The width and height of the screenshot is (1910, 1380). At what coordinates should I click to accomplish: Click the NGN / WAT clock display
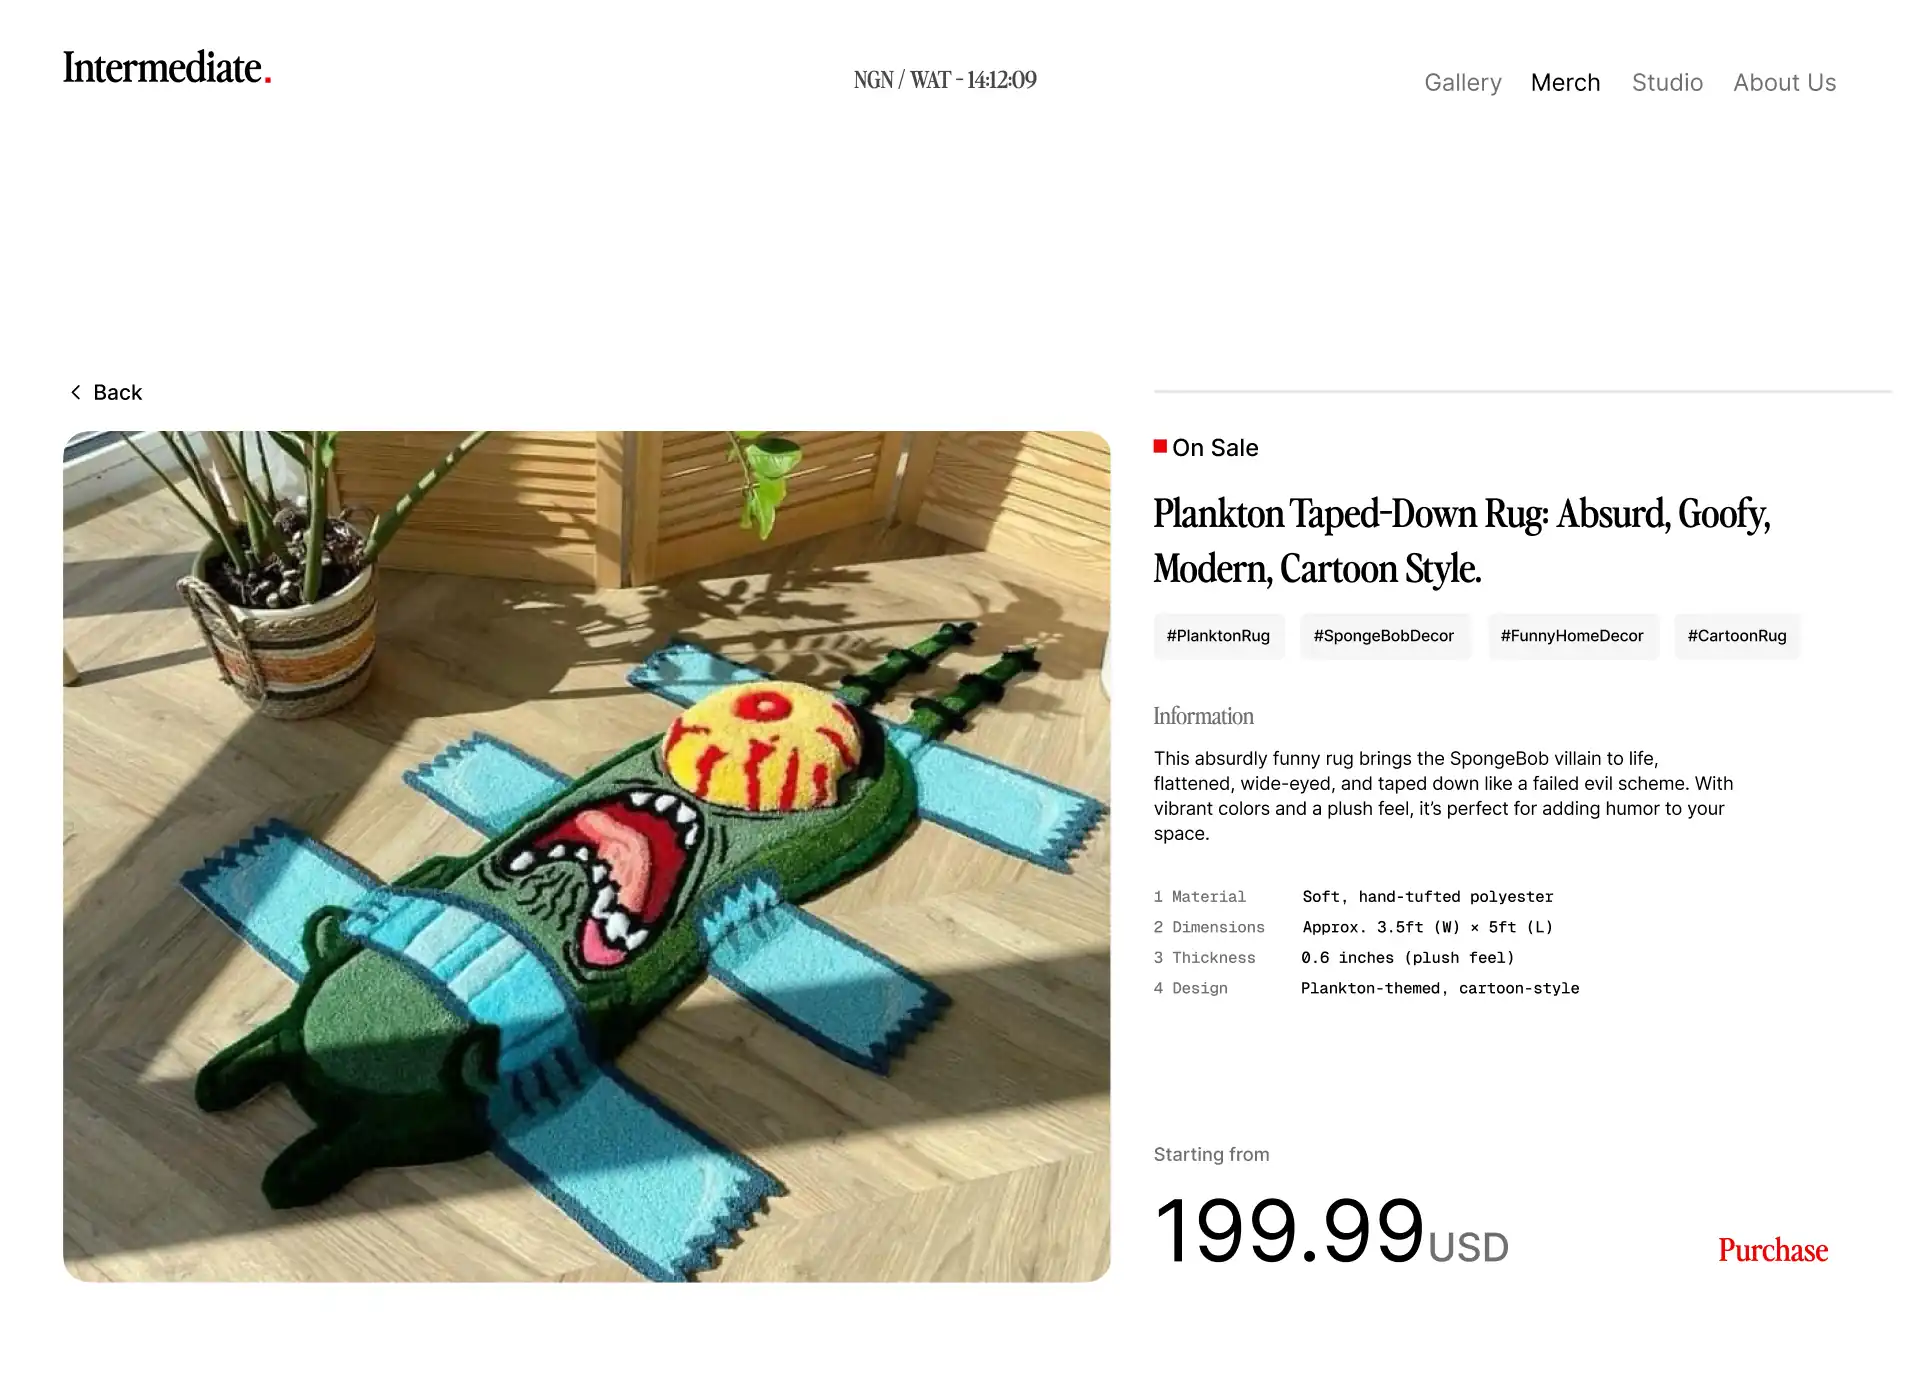click(x=944, y=80)
